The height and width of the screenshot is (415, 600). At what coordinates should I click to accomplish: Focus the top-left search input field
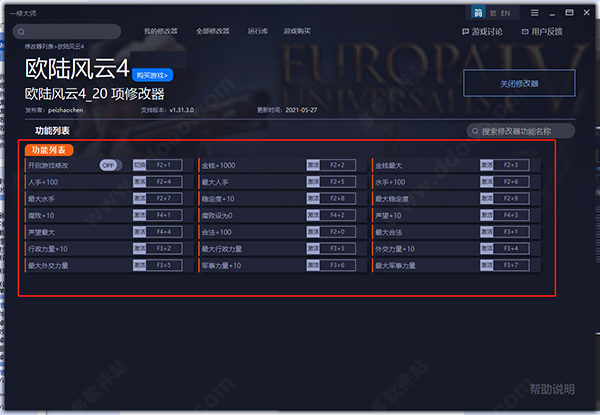[67, 32]
